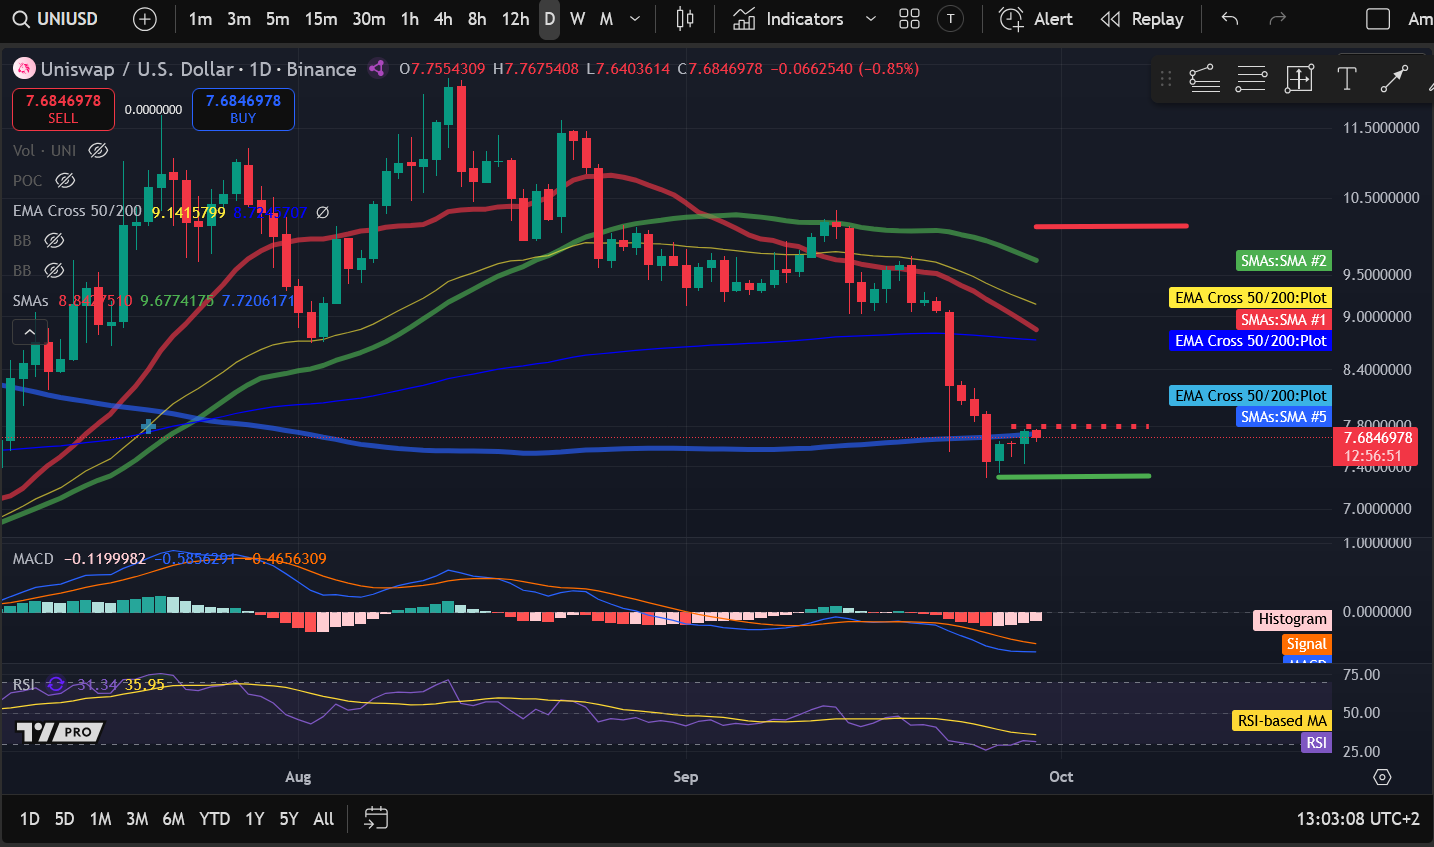1434x847 pixels.
Task: Click the blue BUY 7.6846978 button
Action: (x=243, y=109)
